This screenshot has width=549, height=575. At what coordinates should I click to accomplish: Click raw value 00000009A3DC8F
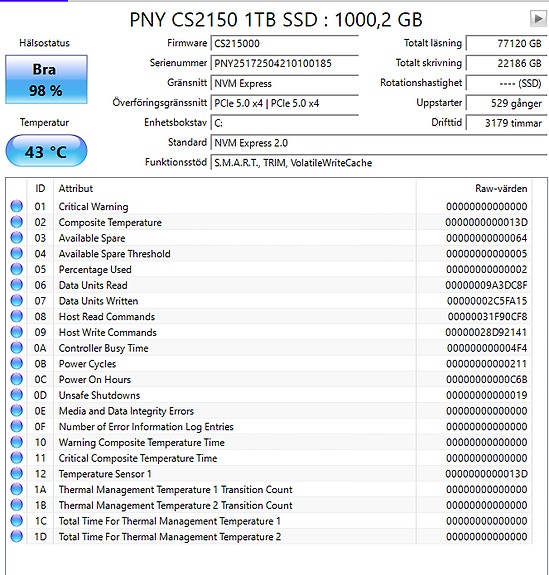pyautogui.click(x=486, y=285)
